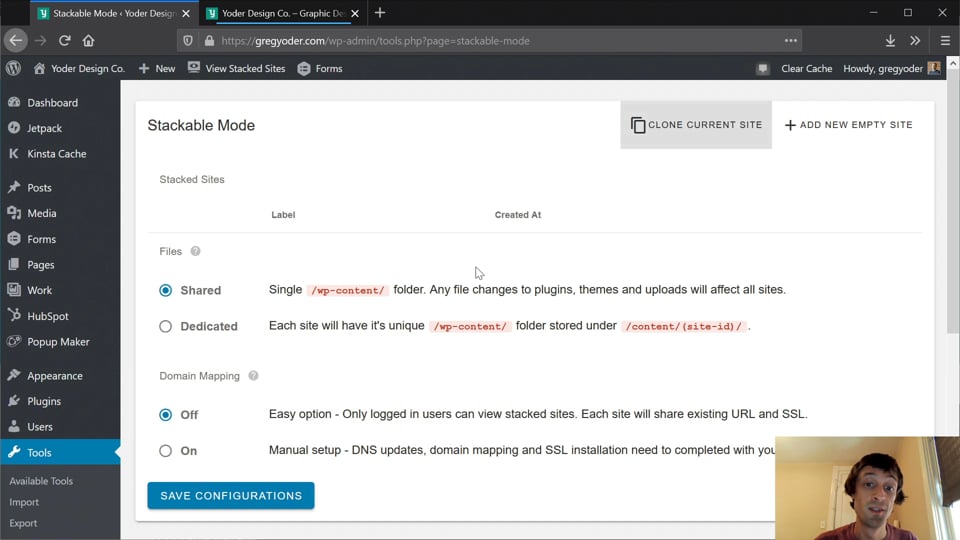Click the Posts pushpin icon
This screenshot has height=540, width=960.
click(x=14, y=187)
